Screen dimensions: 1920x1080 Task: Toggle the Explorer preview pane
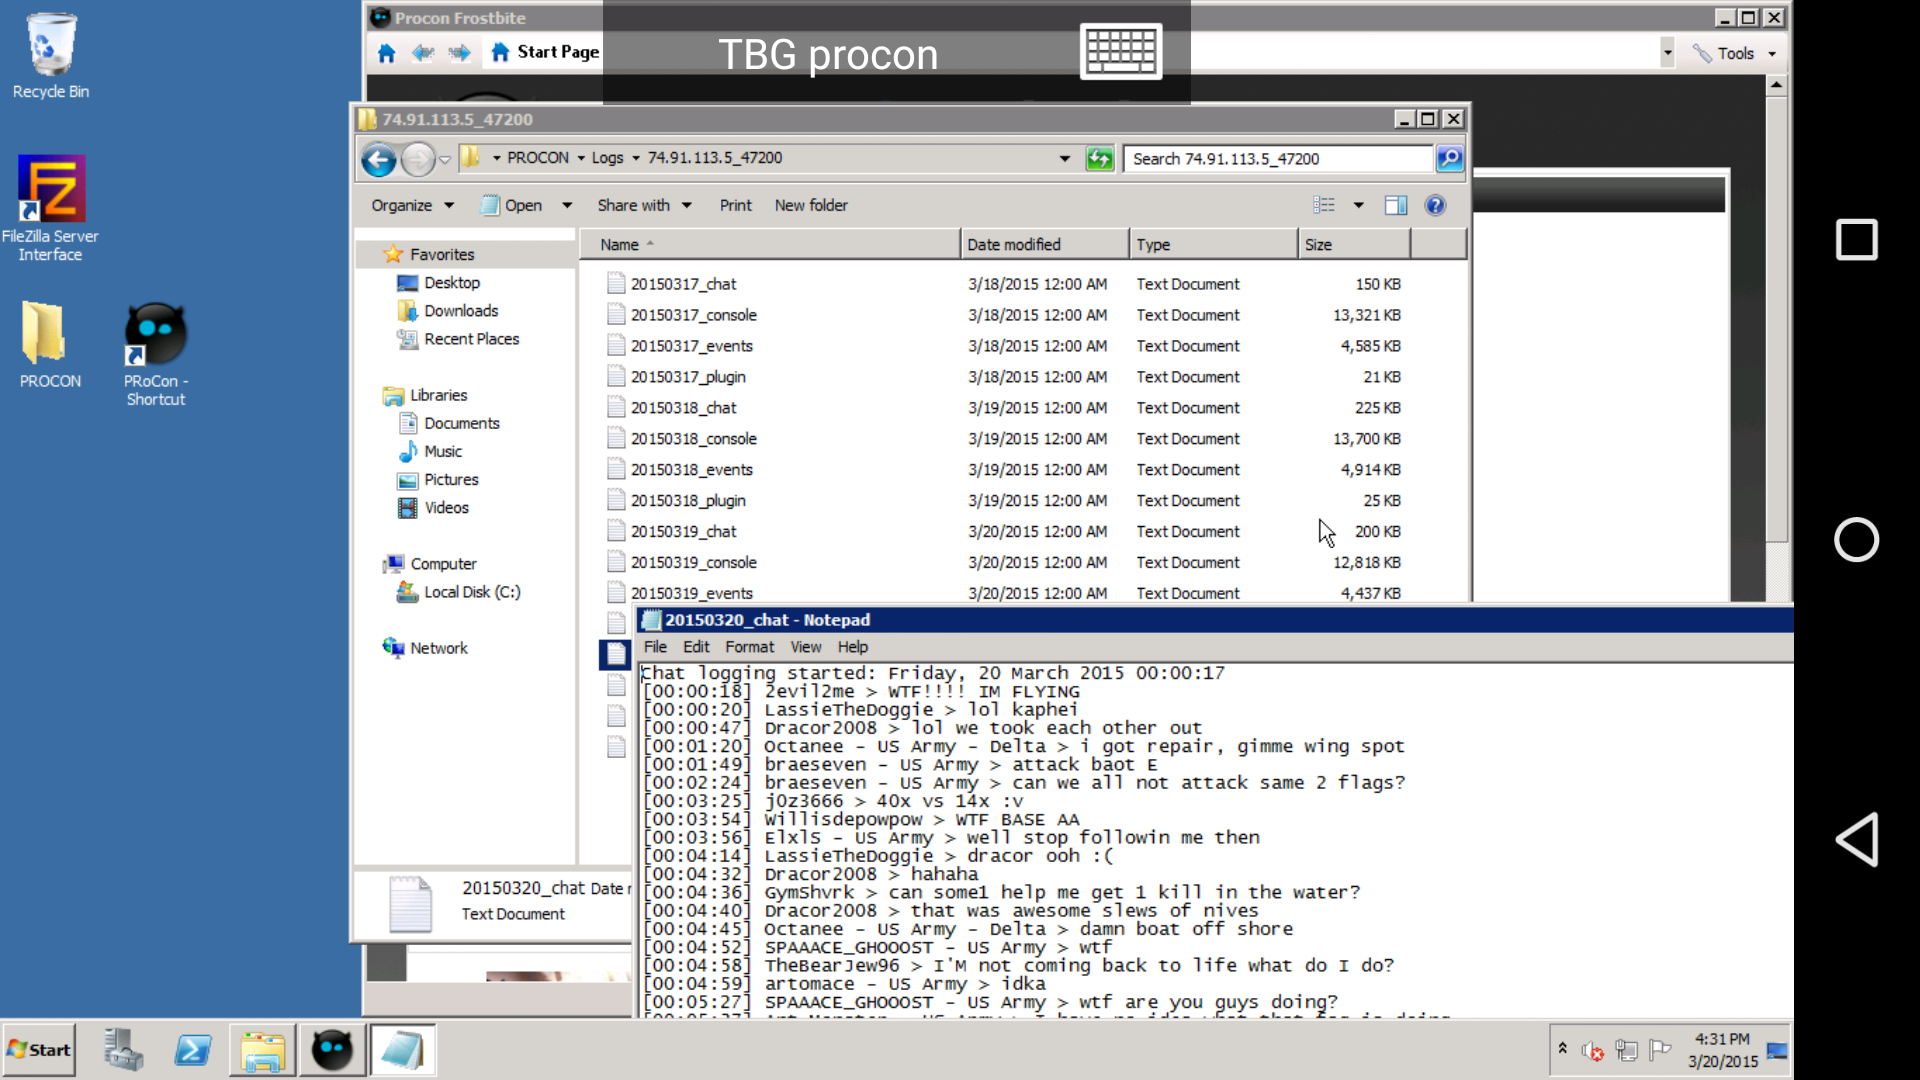point(1396,205)
